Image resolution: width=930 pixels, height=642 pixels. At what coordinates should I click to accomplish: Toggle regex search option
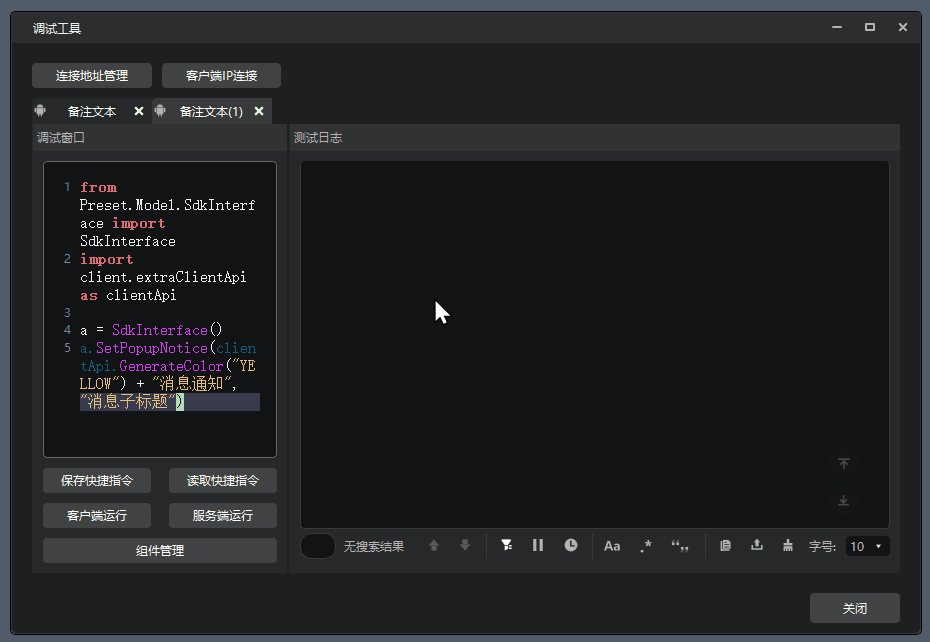pos(646,546)
